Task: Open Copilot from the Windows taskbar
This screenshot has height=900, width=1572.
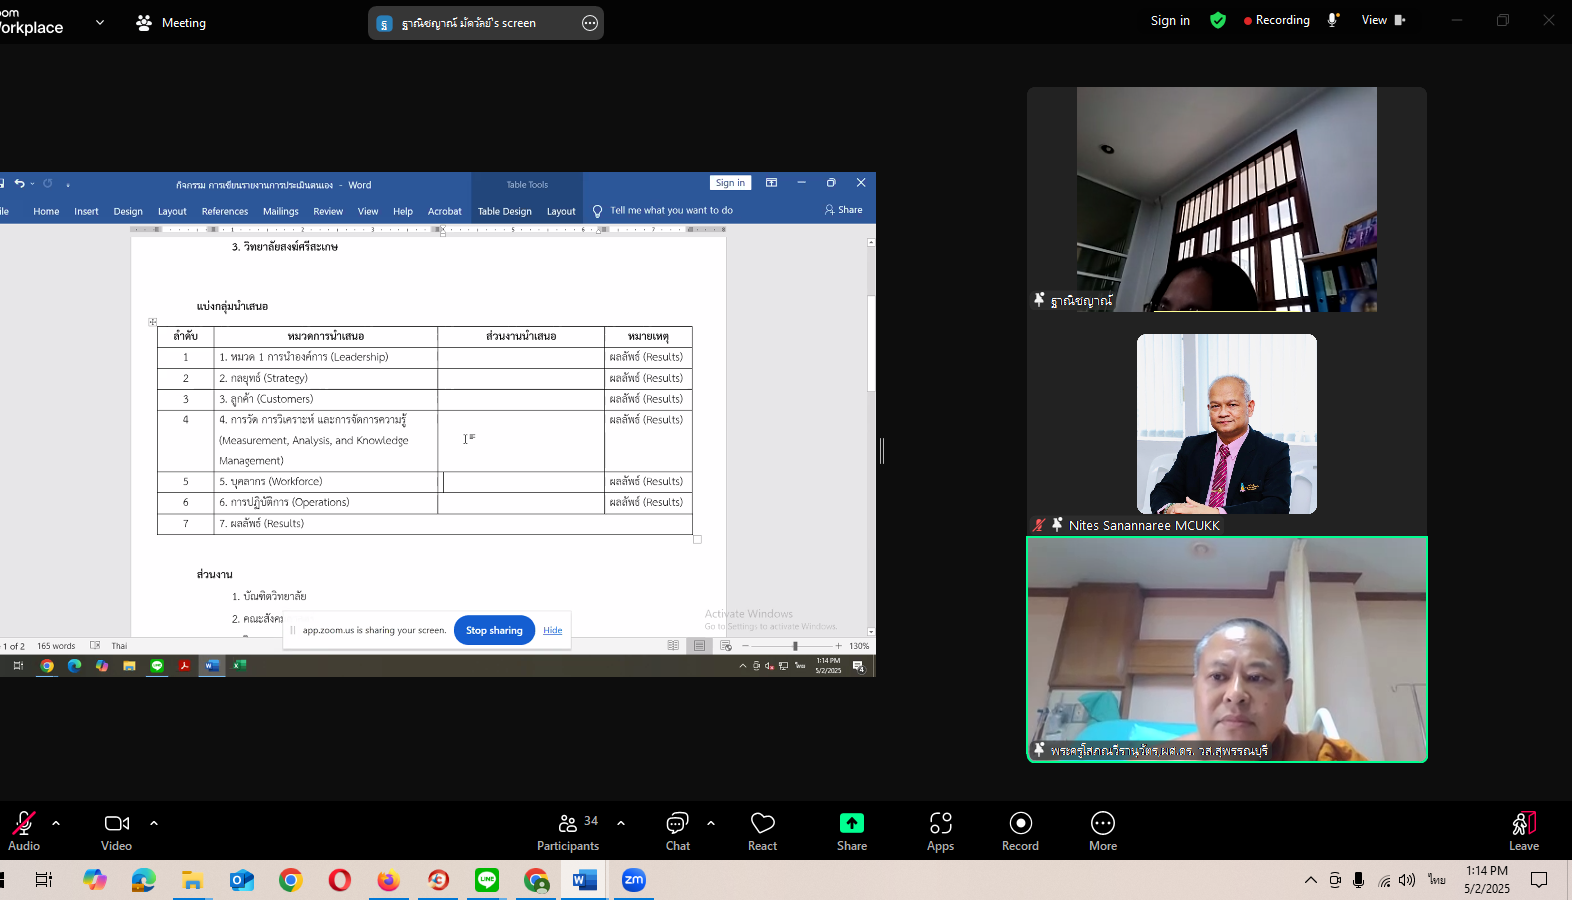Action: [95, 880]
